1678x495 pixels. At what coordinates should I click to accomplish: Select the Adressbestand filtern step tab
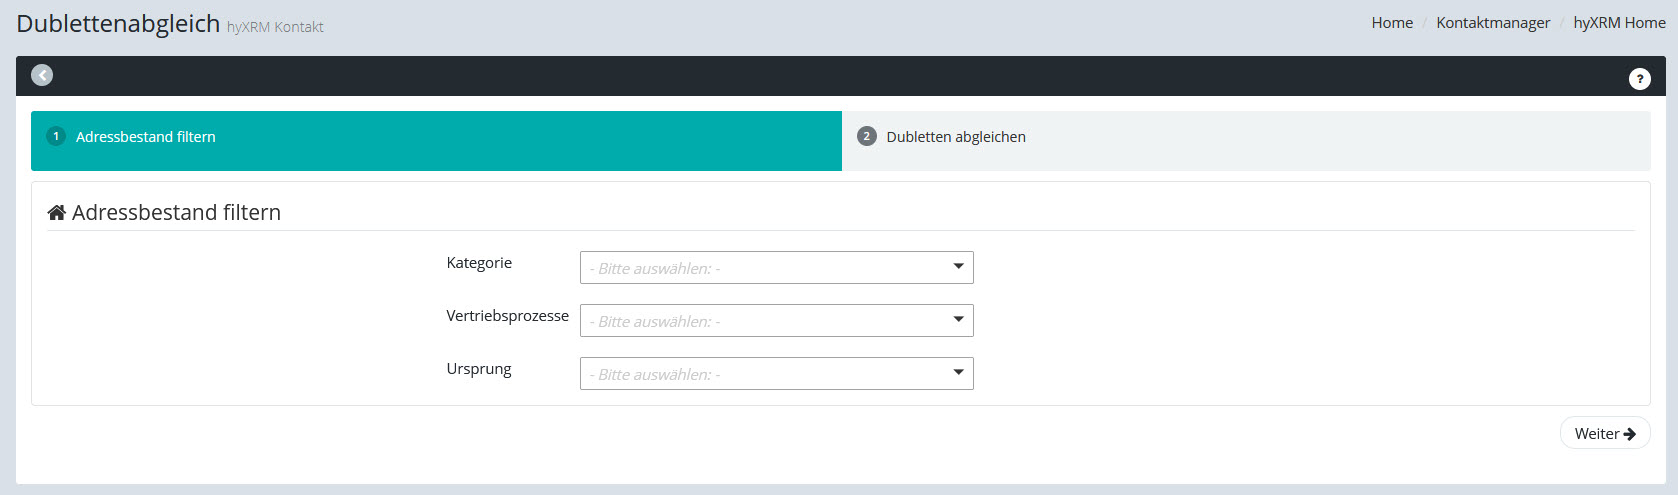(x=146, y=137)
